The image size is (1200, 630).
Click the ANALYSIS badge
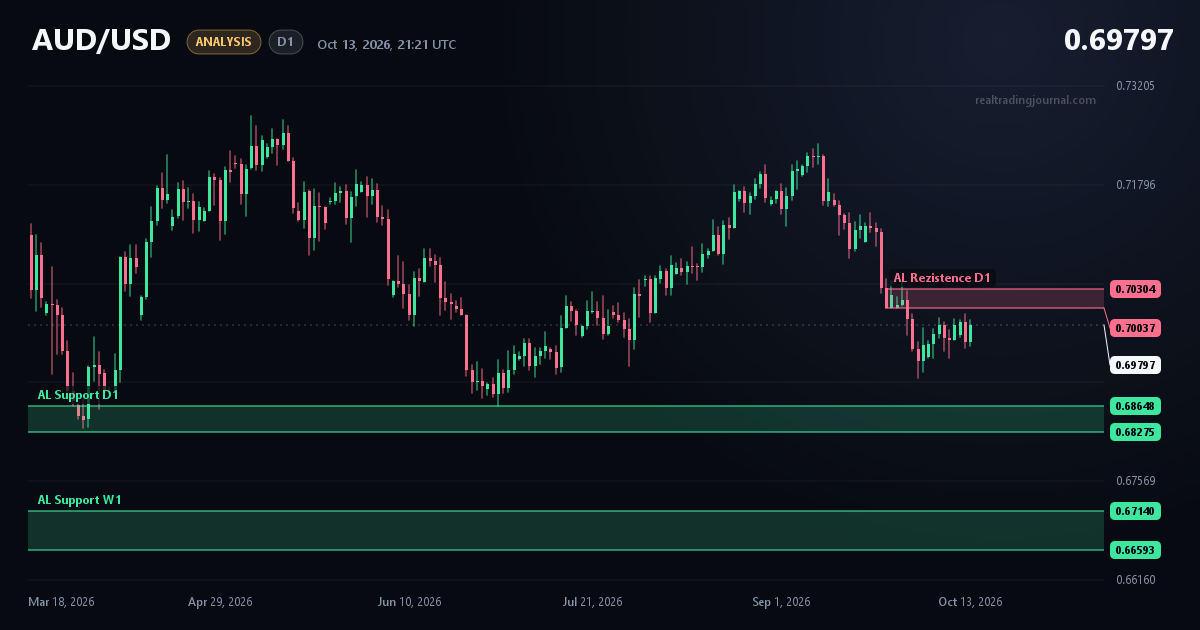(223, 42)
